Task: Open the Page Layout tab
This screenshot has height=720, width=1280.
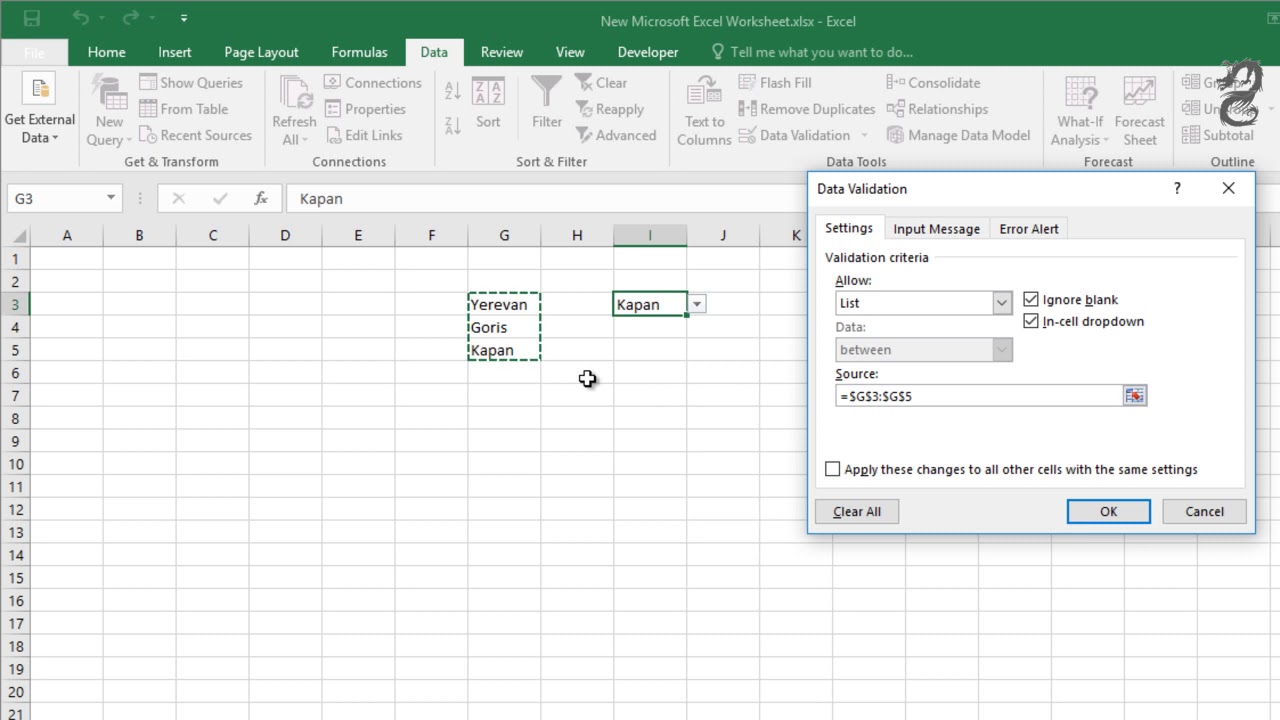Action: click(x=261, y=52)
